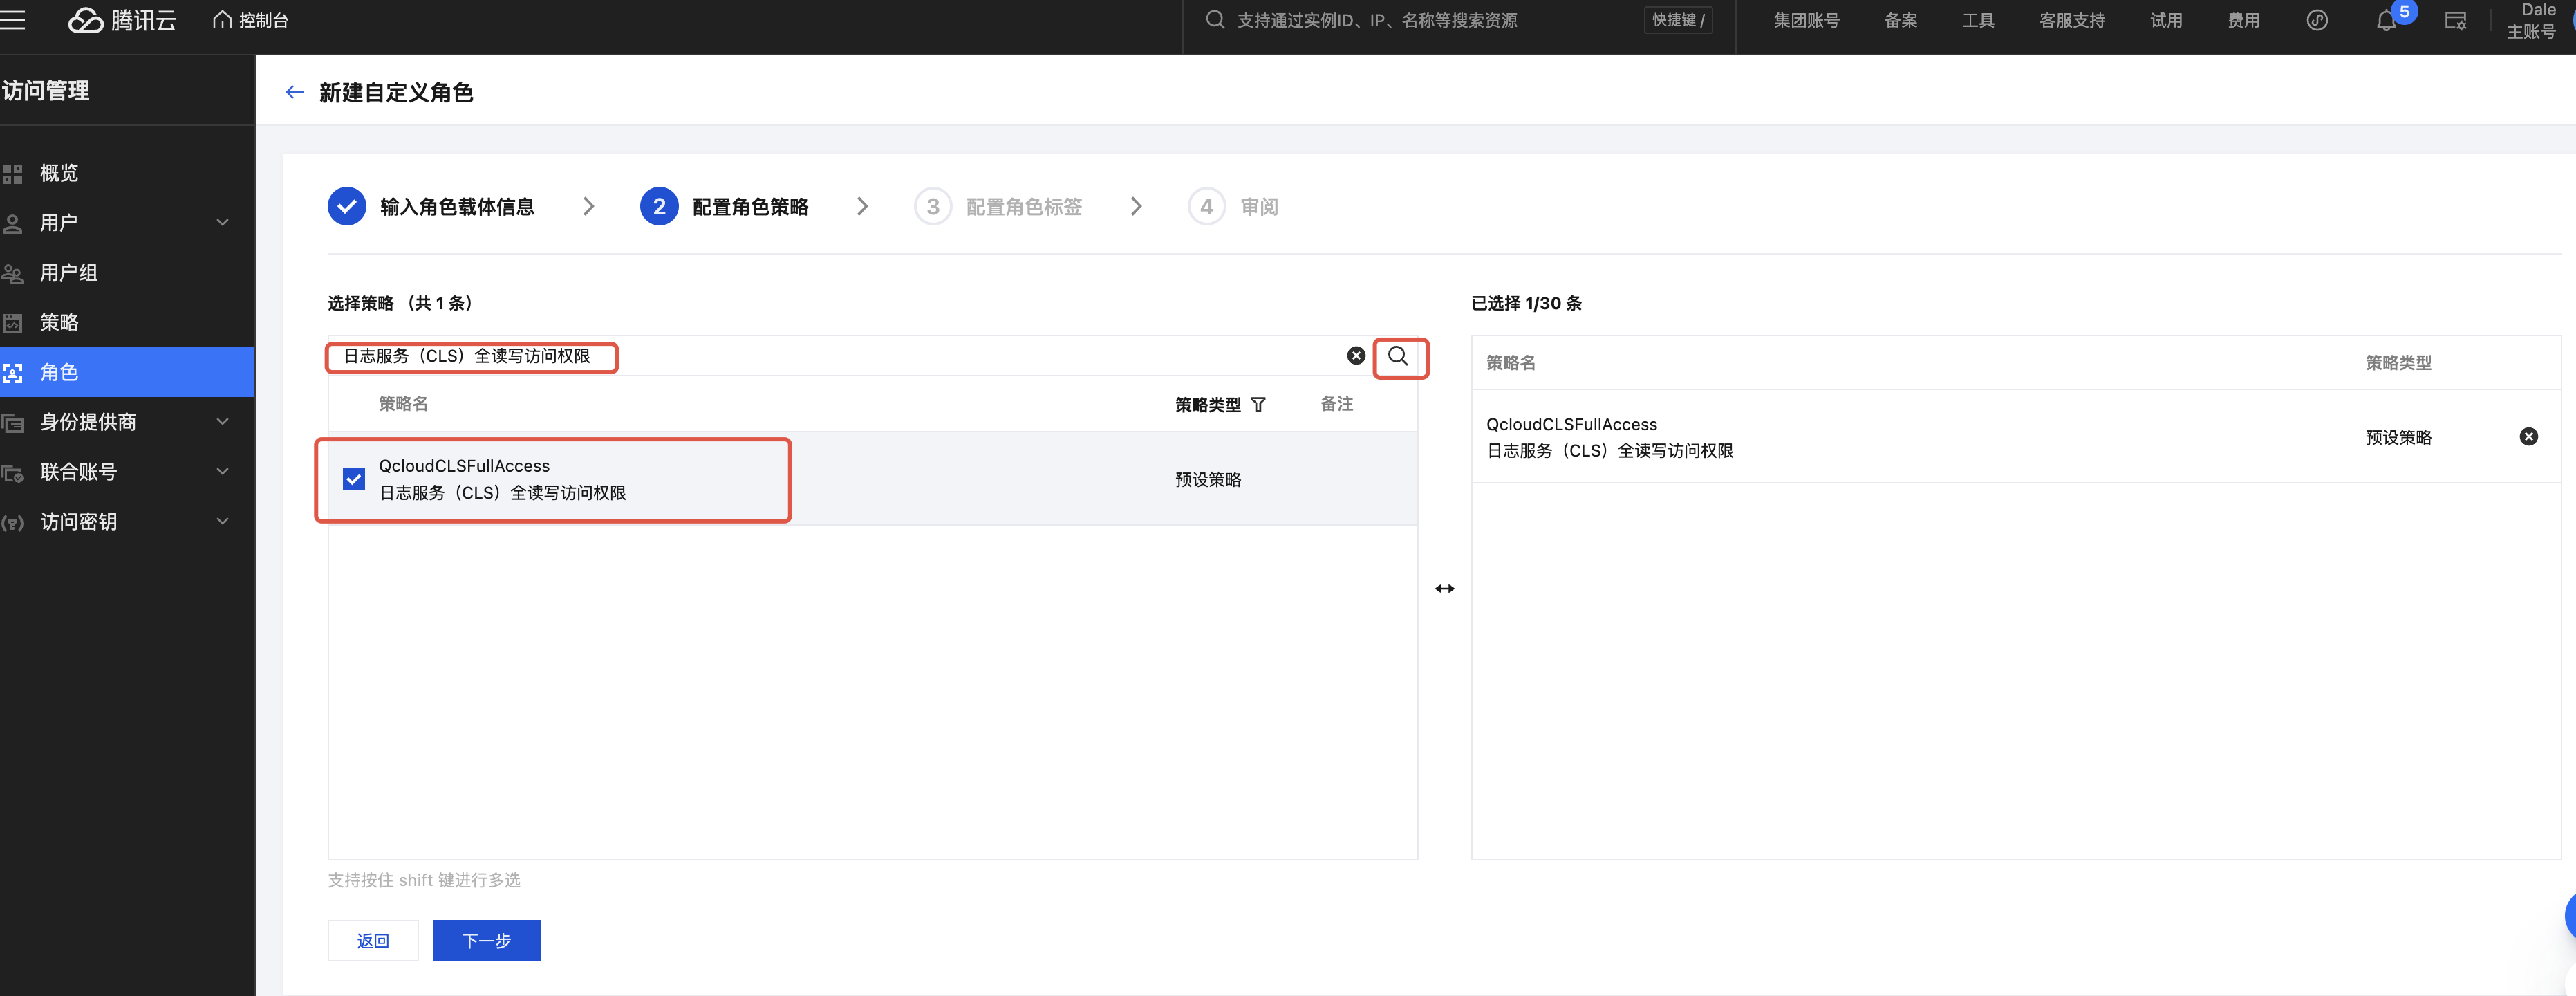
Task: Click the 身份提供商 icon
Action: coord(12,423)
